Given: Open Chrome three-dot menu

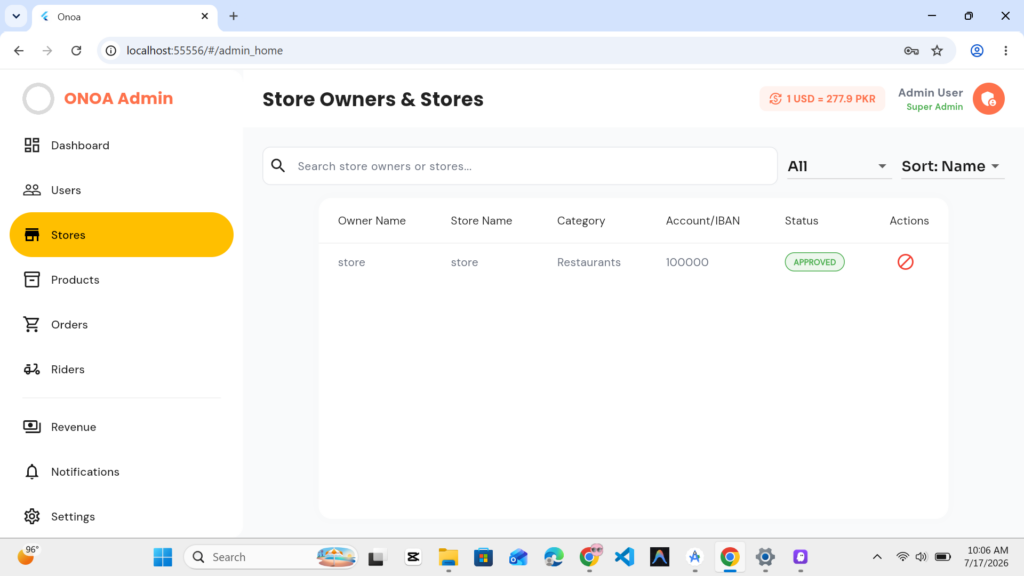Looking at the screenshot, I should pyautogui.click(x=1006, y=50).
